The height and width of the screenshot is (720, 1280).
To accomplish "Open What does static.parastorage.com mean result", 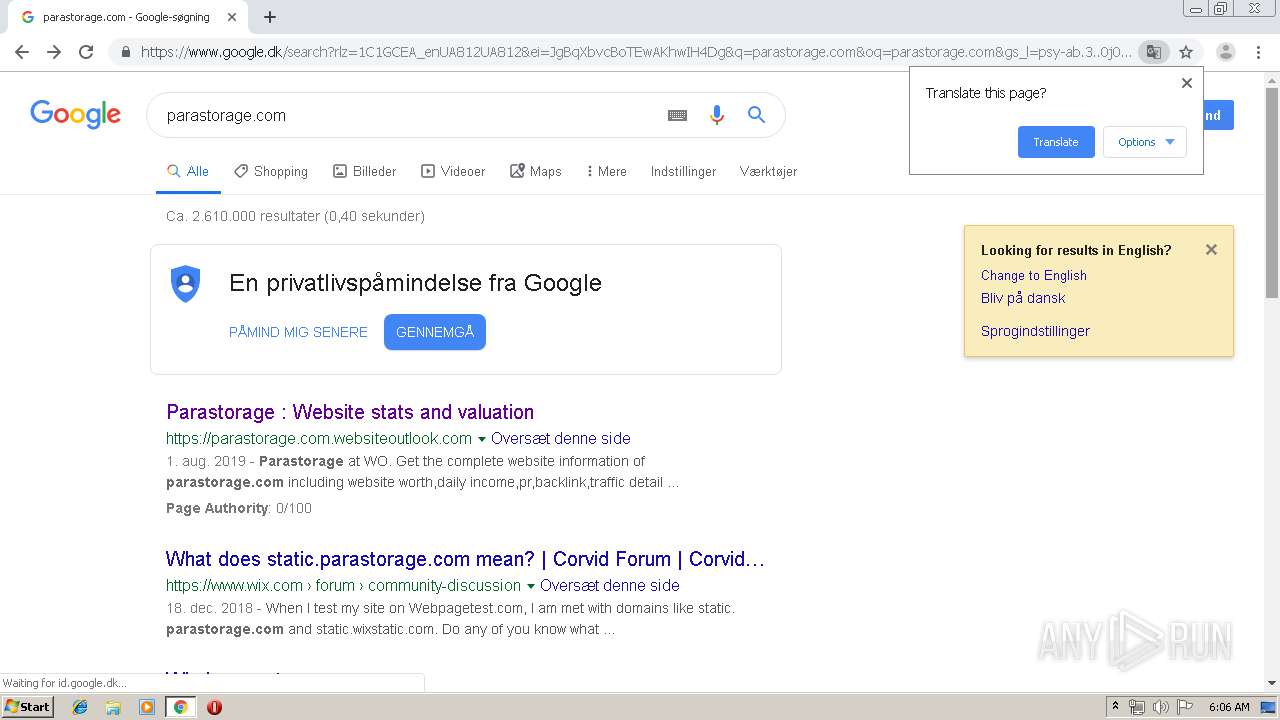I will click(x=465, y=559).
